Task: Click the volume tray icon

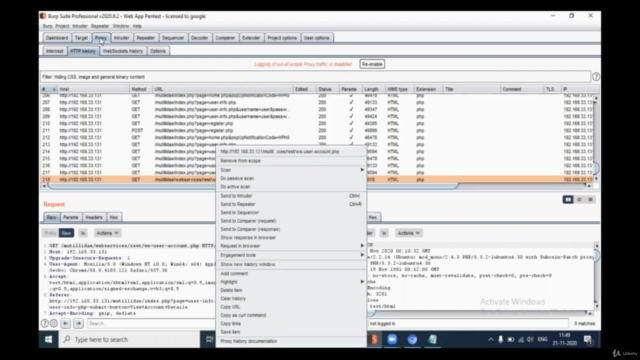Action: tap(530, 339)
